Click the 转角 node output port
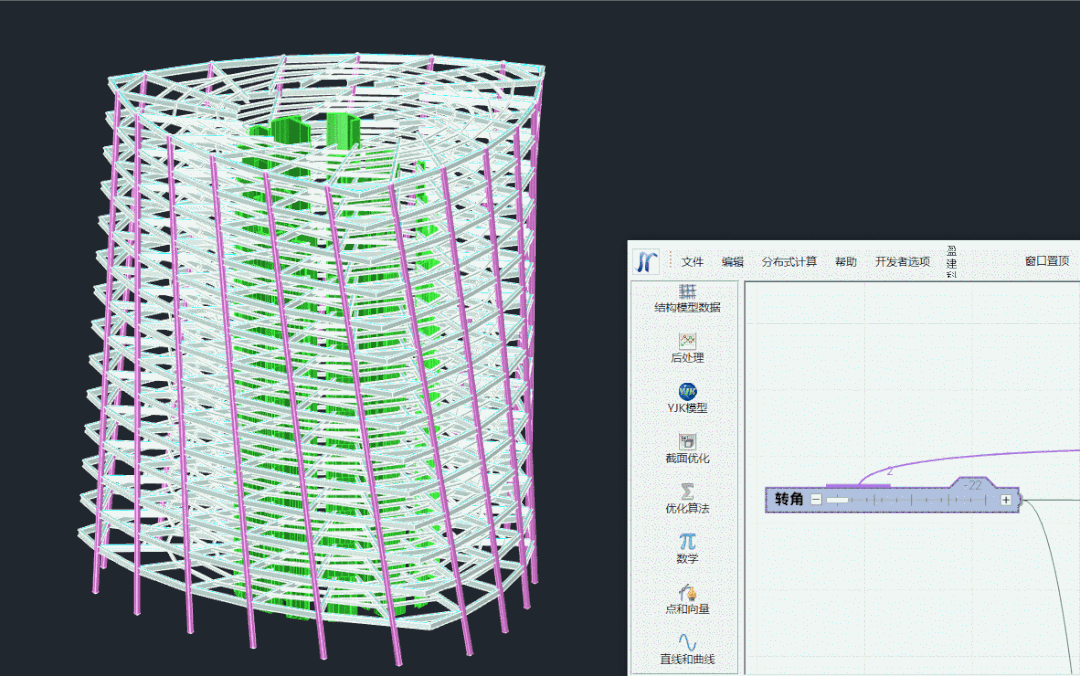This screenshot has height=676, width=1080. click(x=1021, y=500)
